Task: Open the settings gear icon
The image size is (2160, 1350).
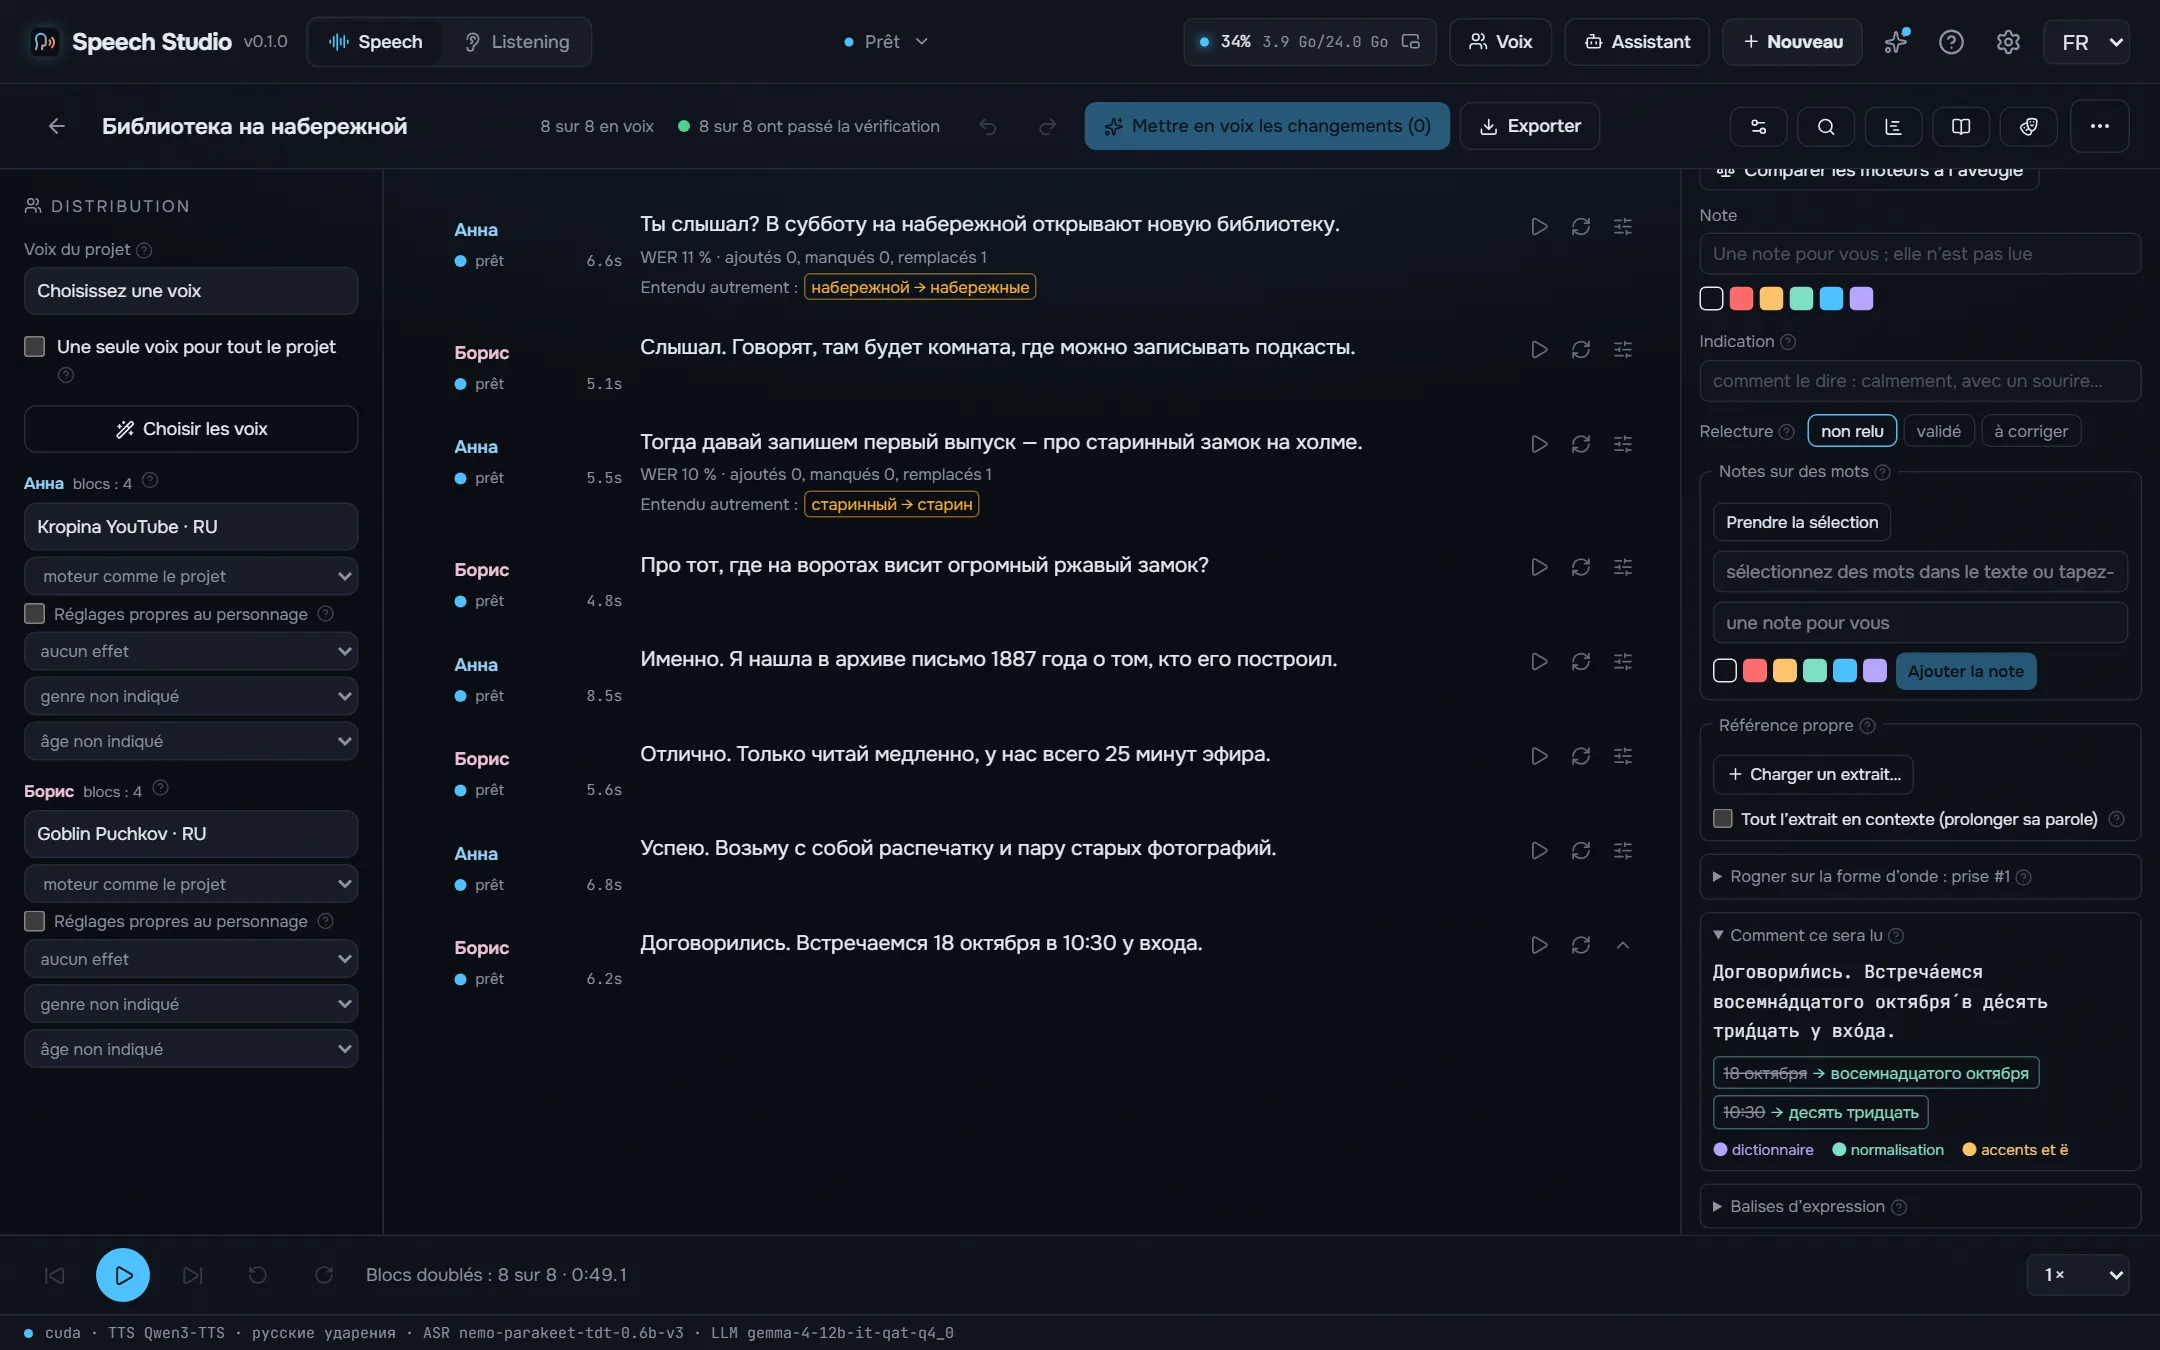Action: pyautogui.click(x=2008, y=42)
